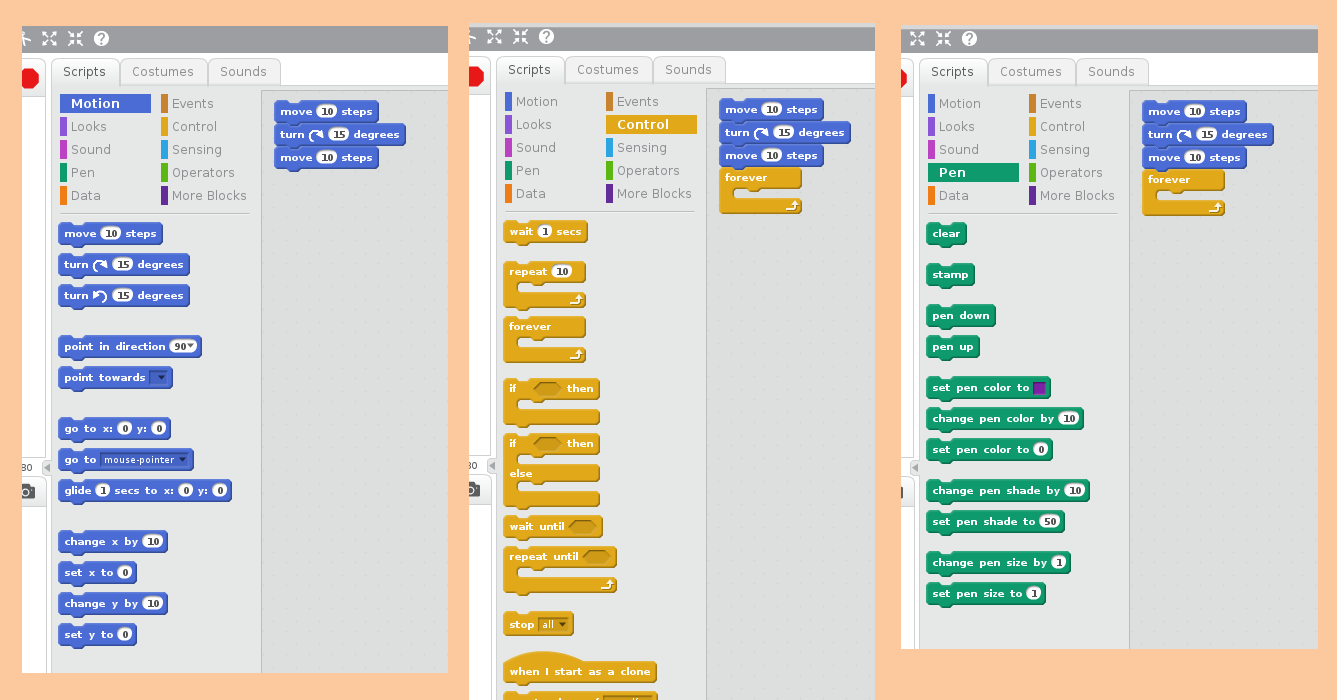Click the grow sprite icon above the Control palette
This screenshot has height=700, width=1337.
coord(494,37)
